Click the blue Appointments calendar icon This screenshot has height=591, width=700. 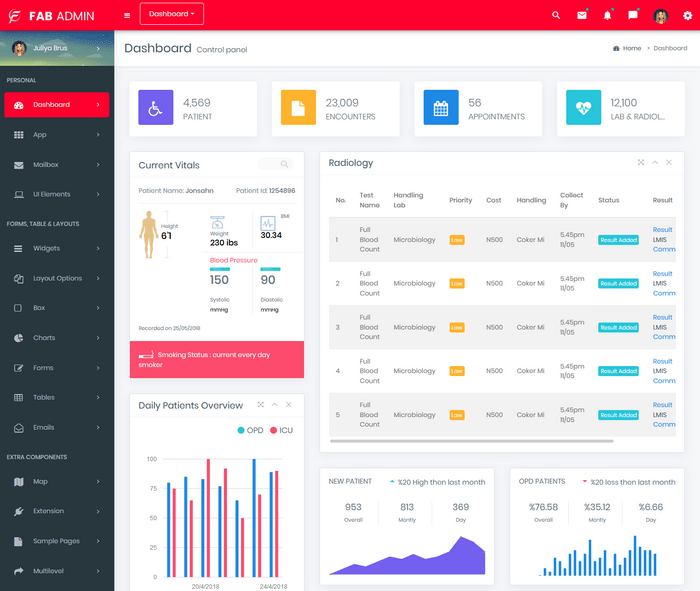[x=441, y=108]
